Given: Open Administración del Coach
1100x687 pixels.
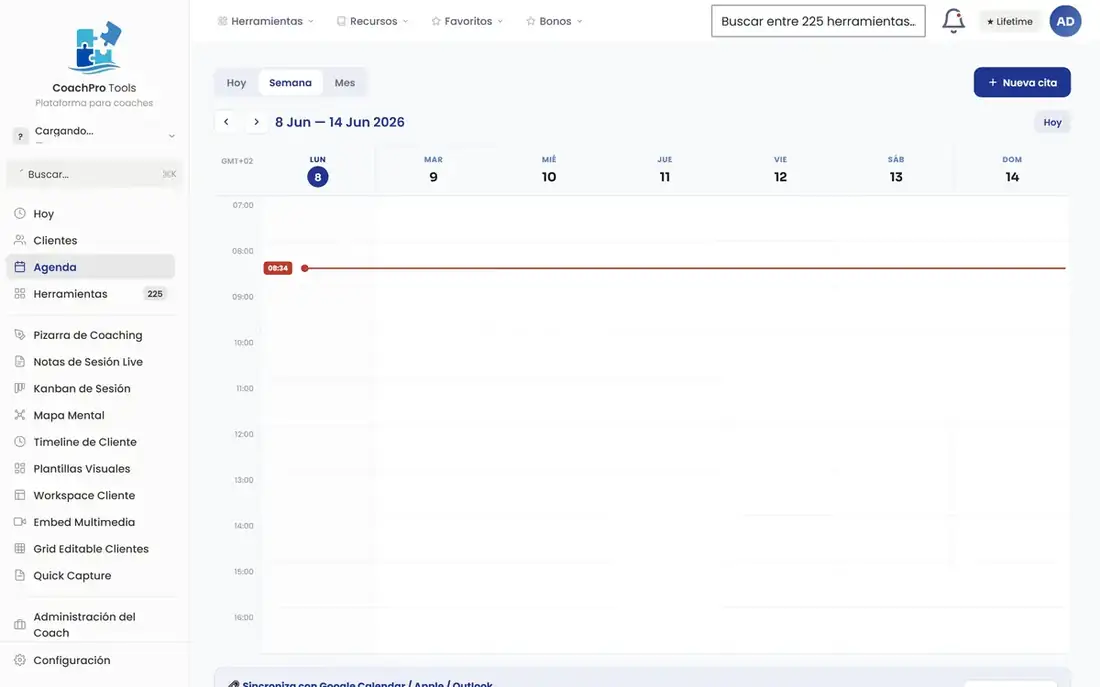Looking at the screenshot, I should pyautogui.click(x=90, y=624).
